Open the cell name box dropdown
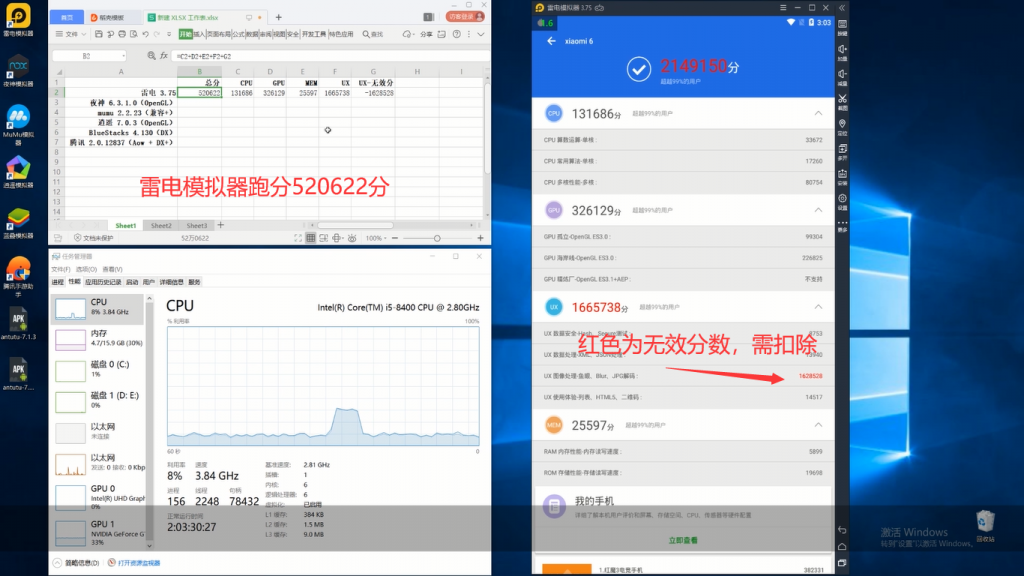The width and height of the screenshot is (1024, 576). click(x=123, y=56)
